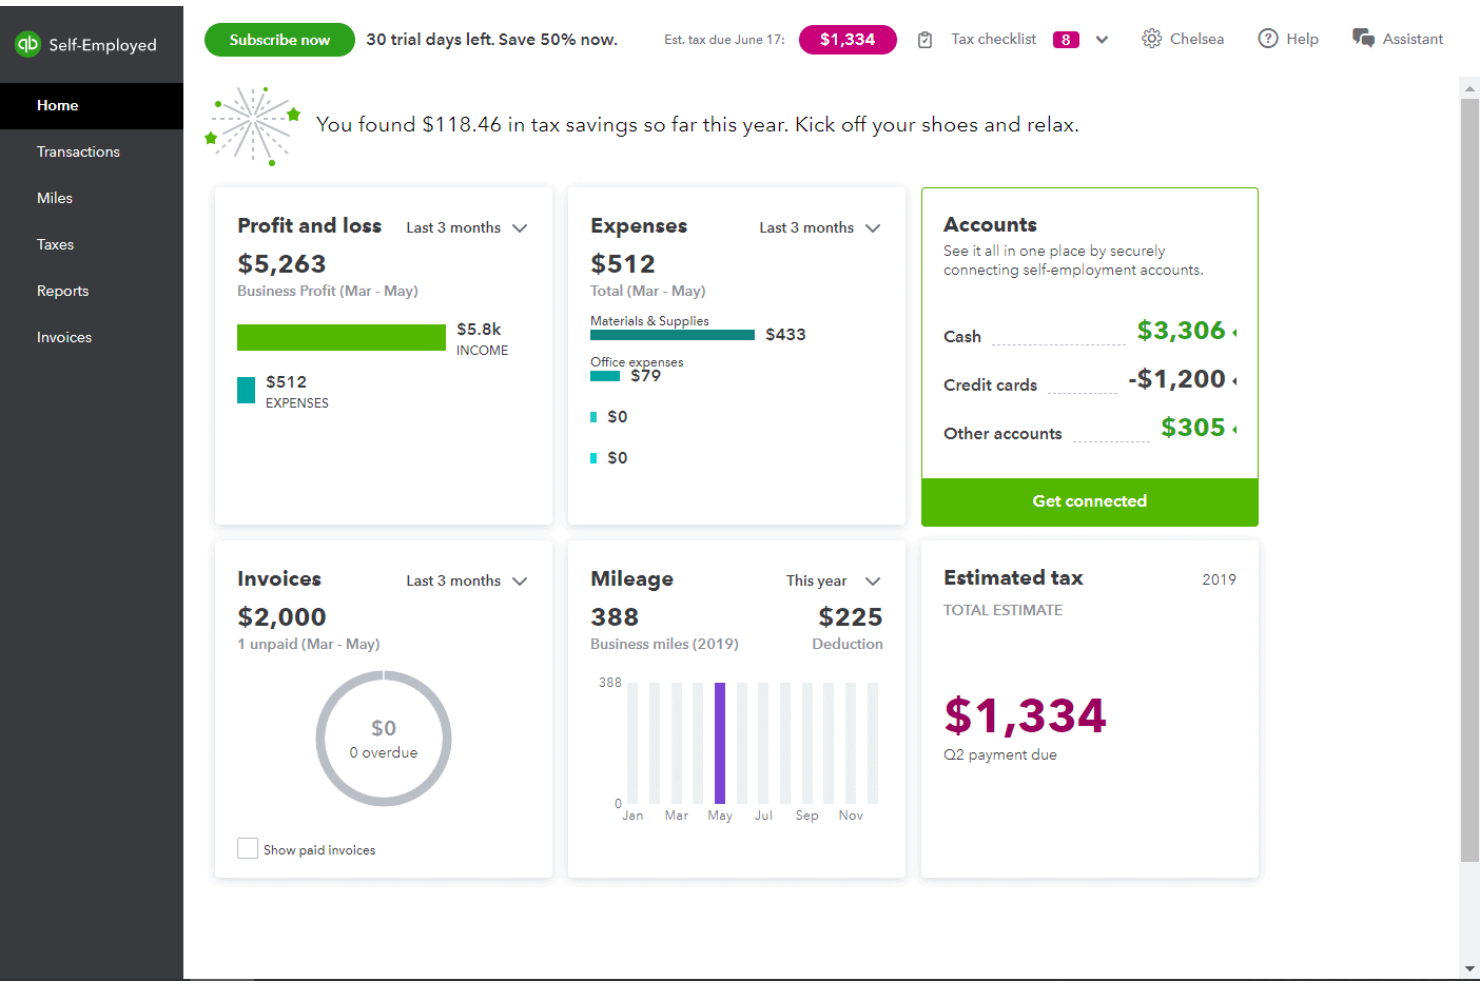Enable the Show paid invoices checkbox
Image resolution: width=1480 pixels, height=987 pixels.
(x=247, y=848)
